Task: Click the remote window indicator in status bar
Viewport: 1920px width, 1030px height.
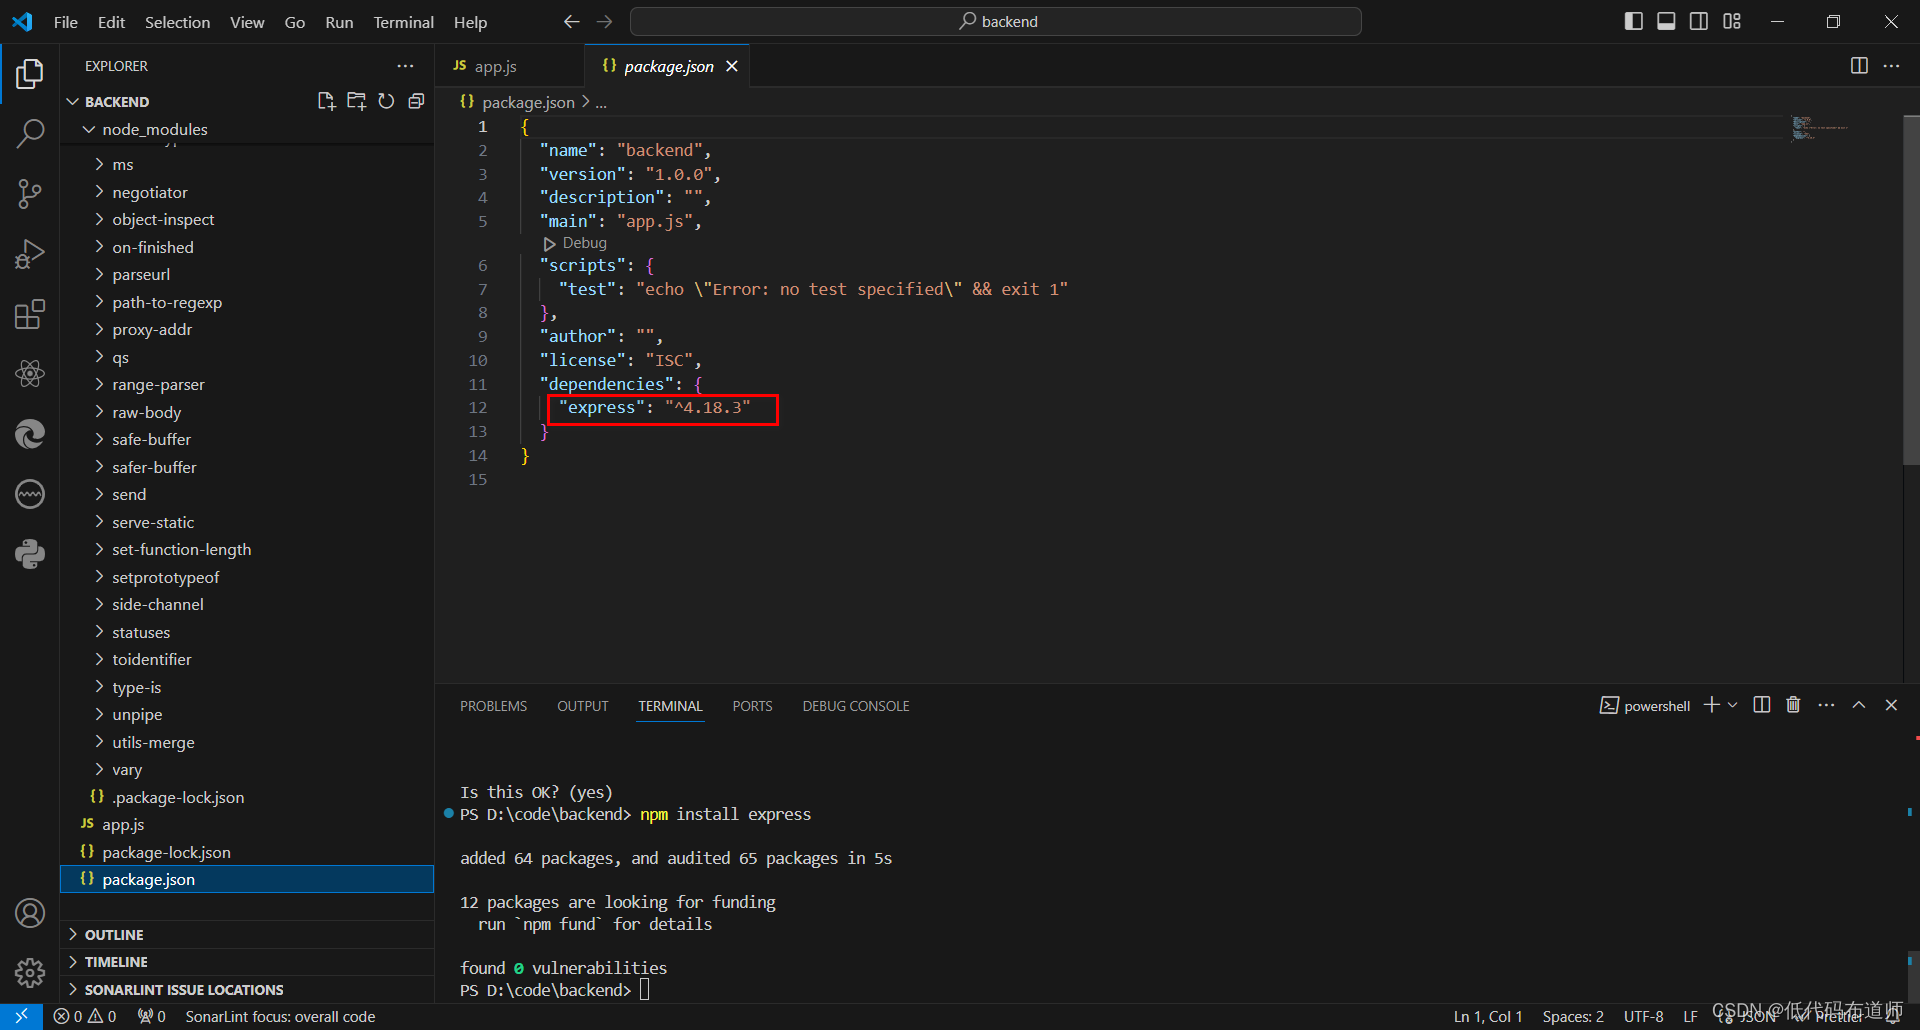Action: (x=21, y=1016)
